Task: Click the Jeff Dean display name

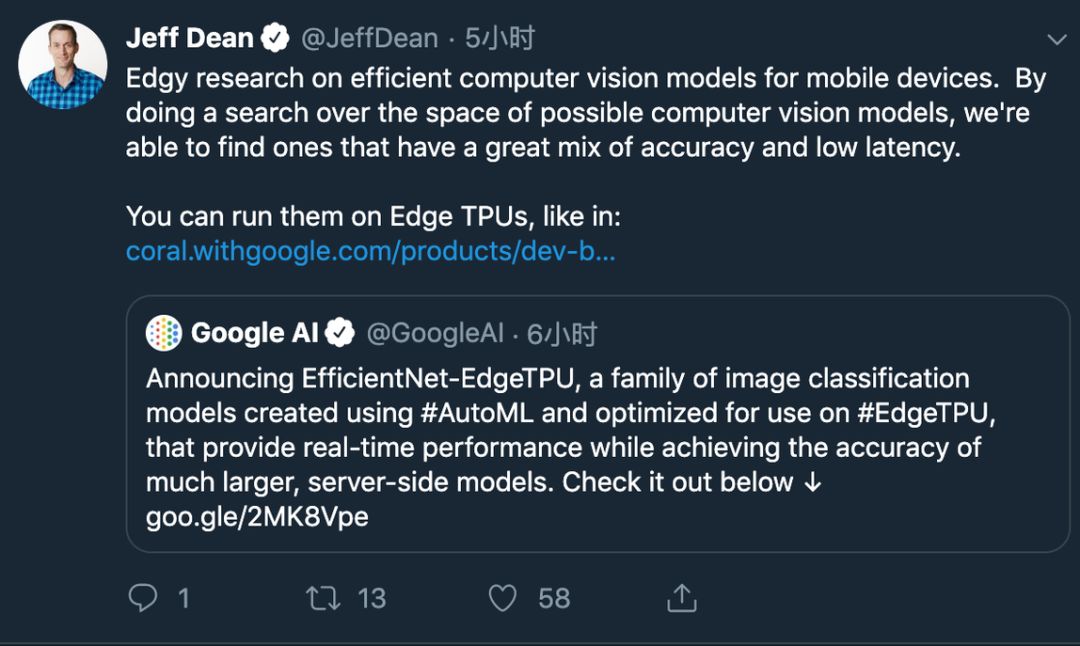Action: tap(189, 38)
